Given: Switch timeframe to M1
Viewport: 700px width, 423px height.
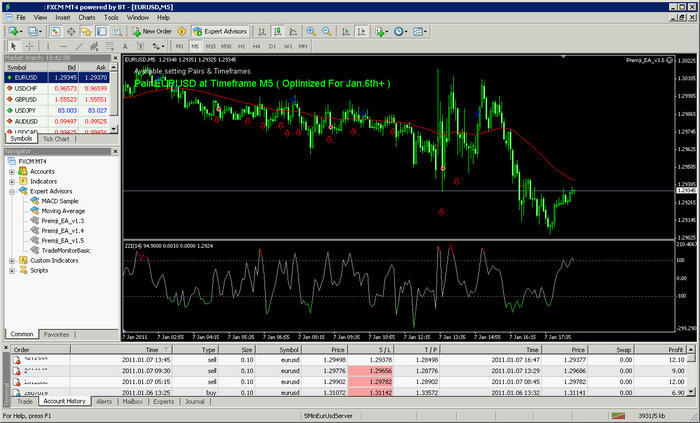Looking at the screenshot, I should pyautogui.click(x=179, y=46).
